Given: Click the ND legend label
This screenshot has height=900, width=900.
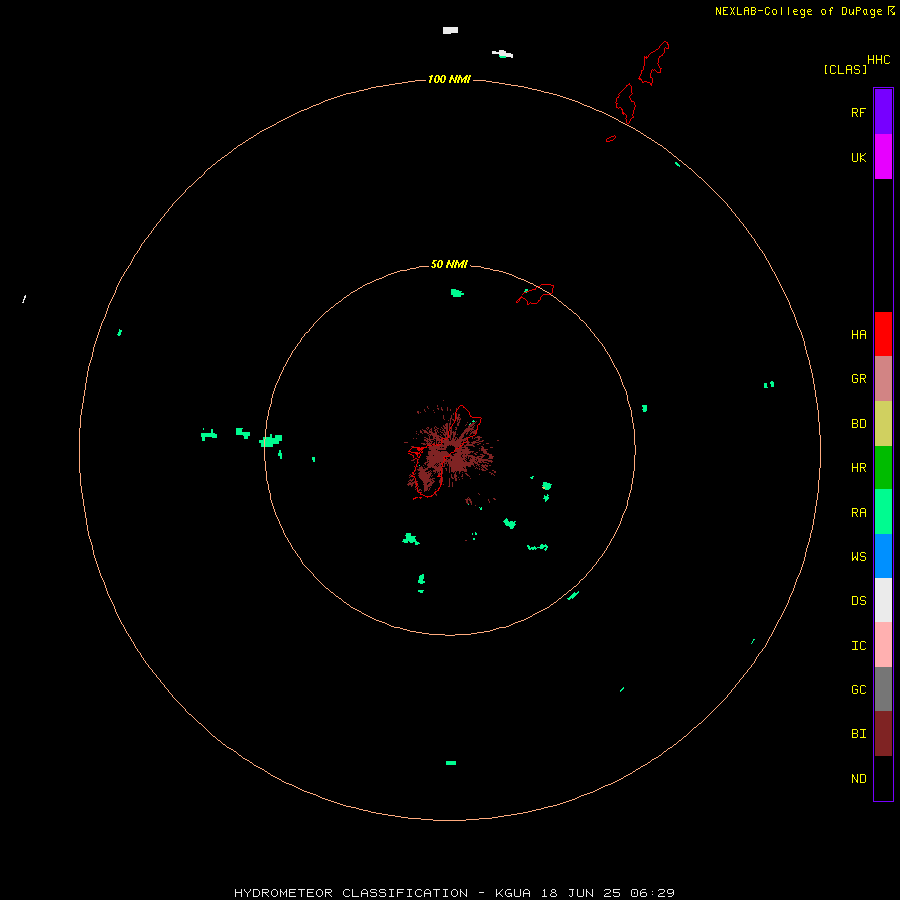Looking at the screenshot, I should [859, 779].
